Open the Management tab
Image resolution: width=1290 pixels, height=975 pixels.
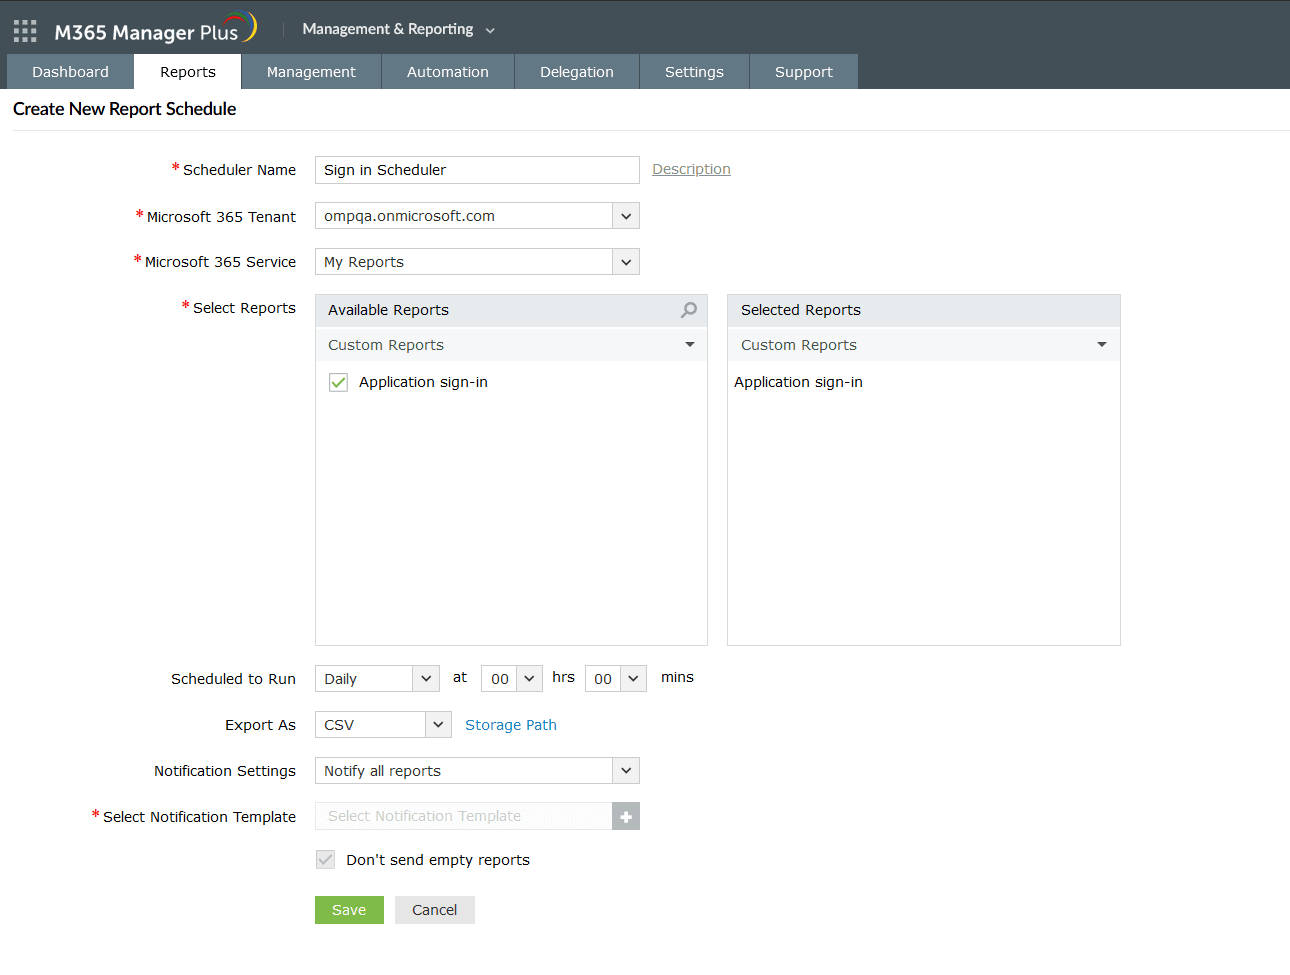[x=311, y=72]
